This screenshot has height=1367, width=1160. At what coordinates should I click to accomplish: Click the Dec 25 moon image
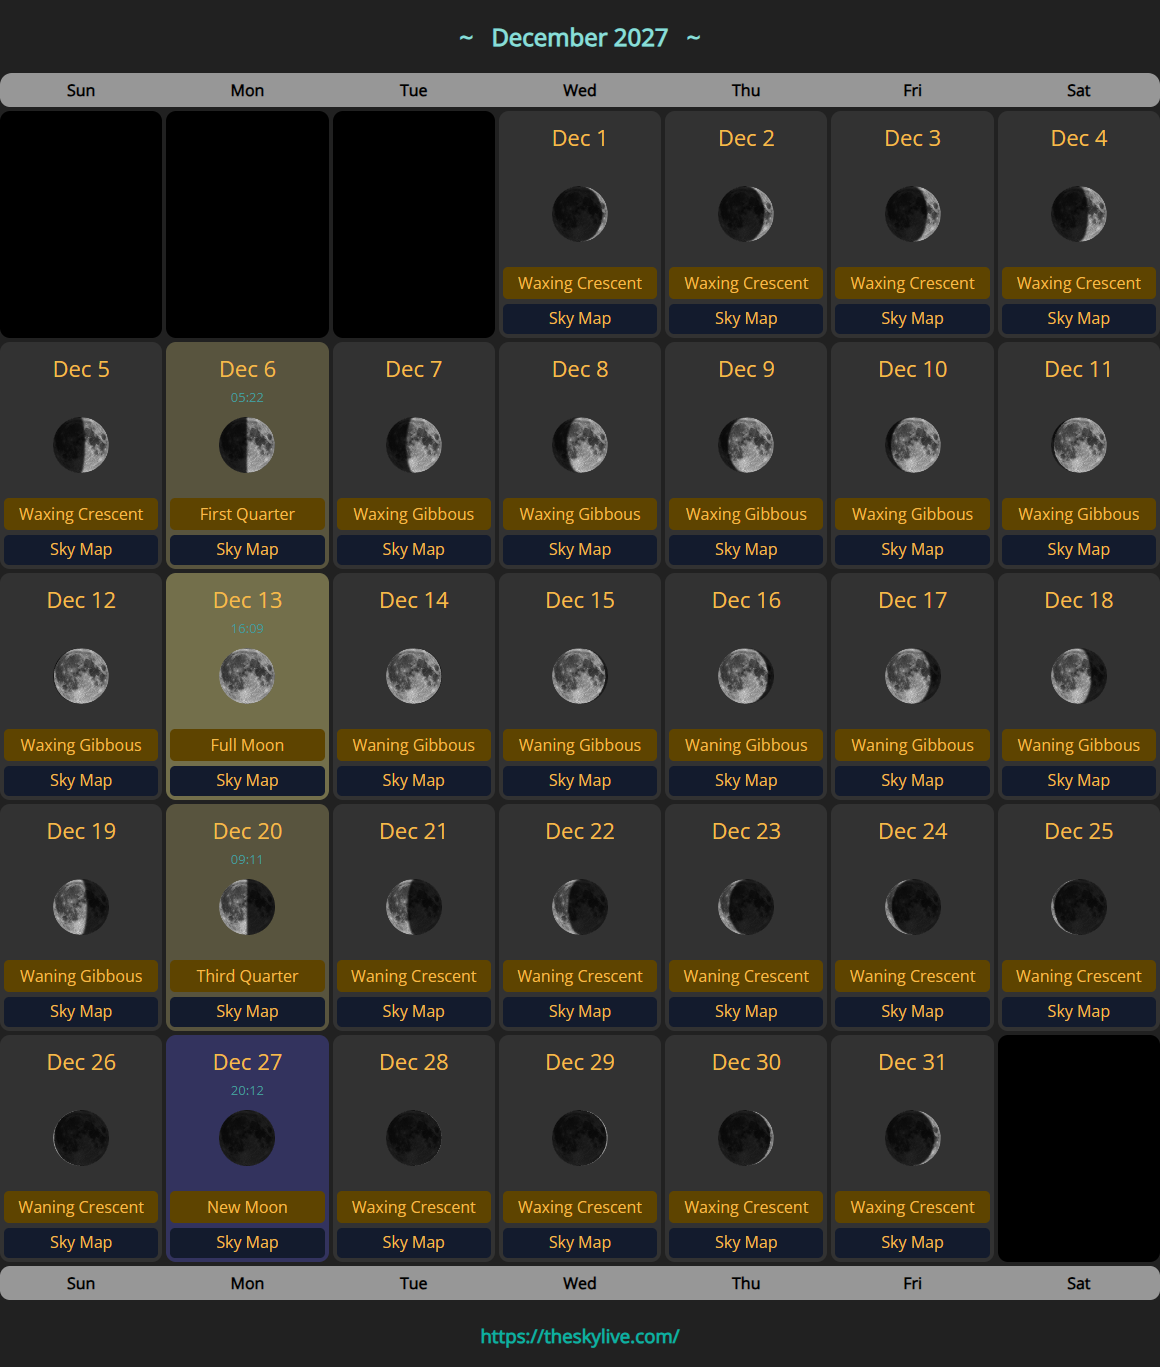click(1079, 907)
